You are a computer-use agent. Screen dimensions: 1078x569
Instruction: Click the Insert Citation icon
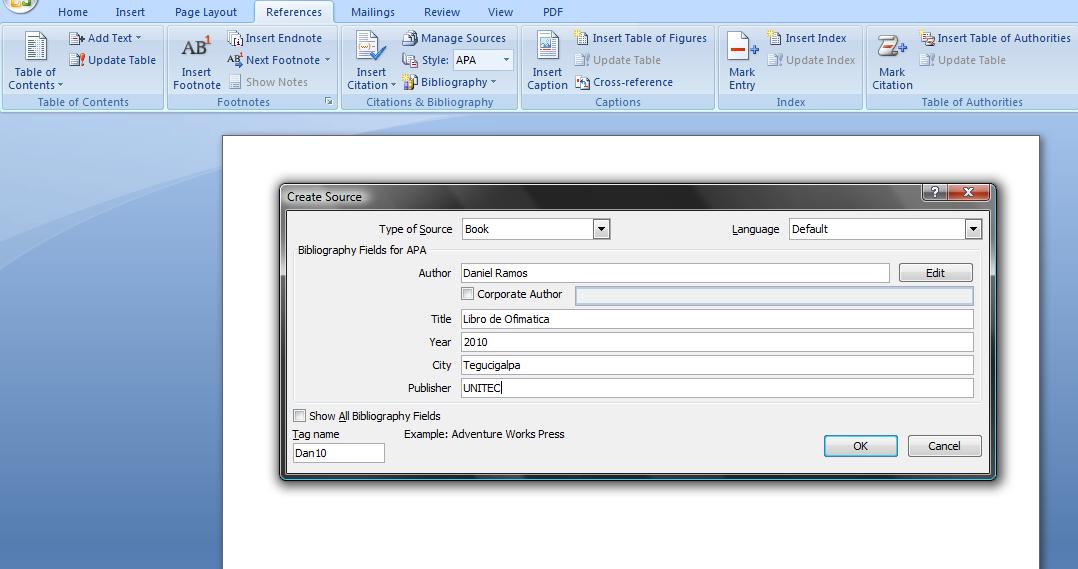click(x=371, y=47)
